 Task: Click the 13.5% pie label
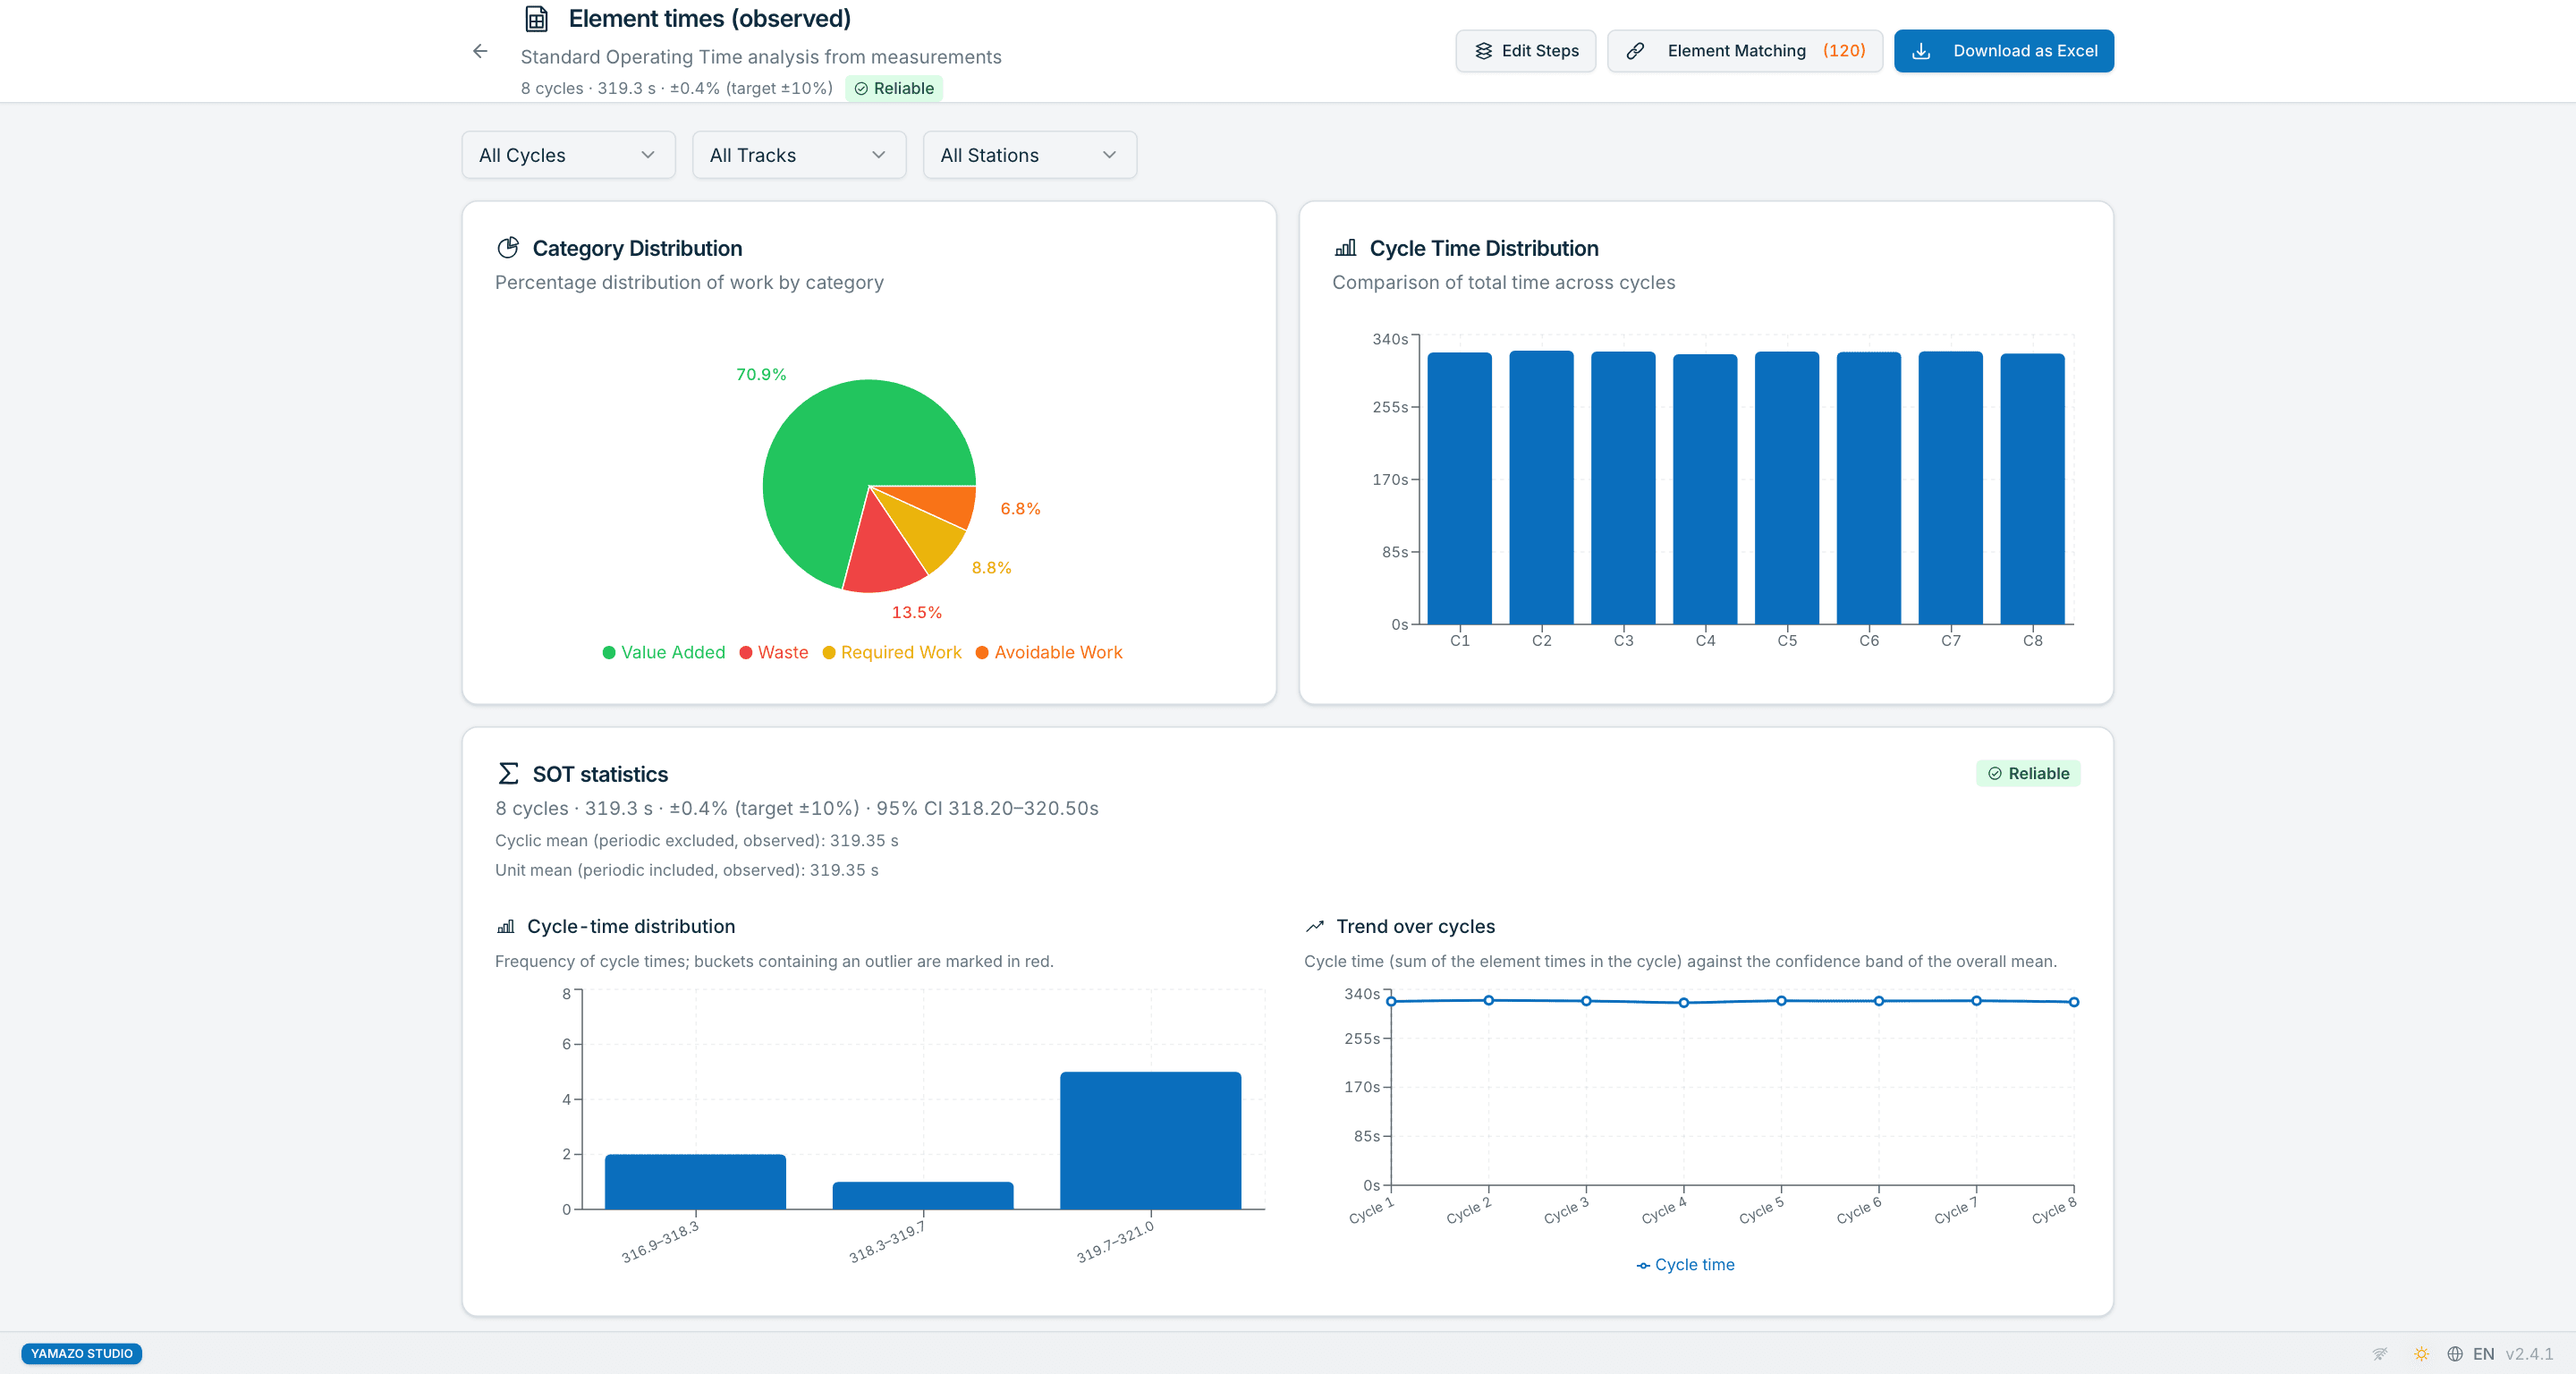(916, 612)
